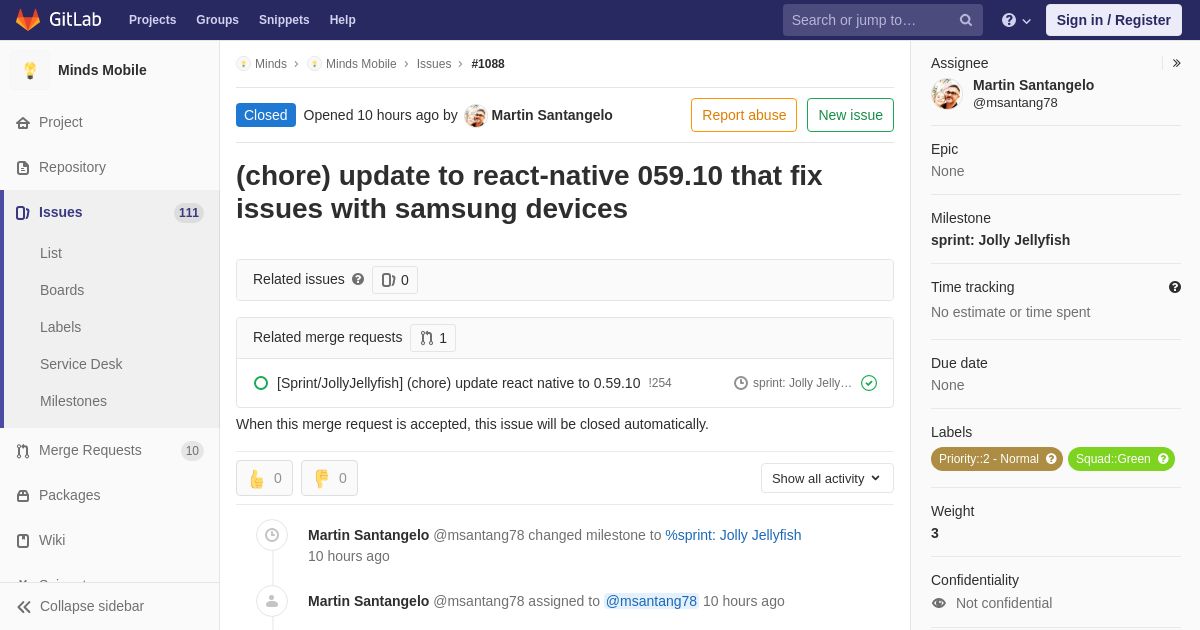
Task: Click Minds Mobile breadcrumb link
Action: click(361, 64)
